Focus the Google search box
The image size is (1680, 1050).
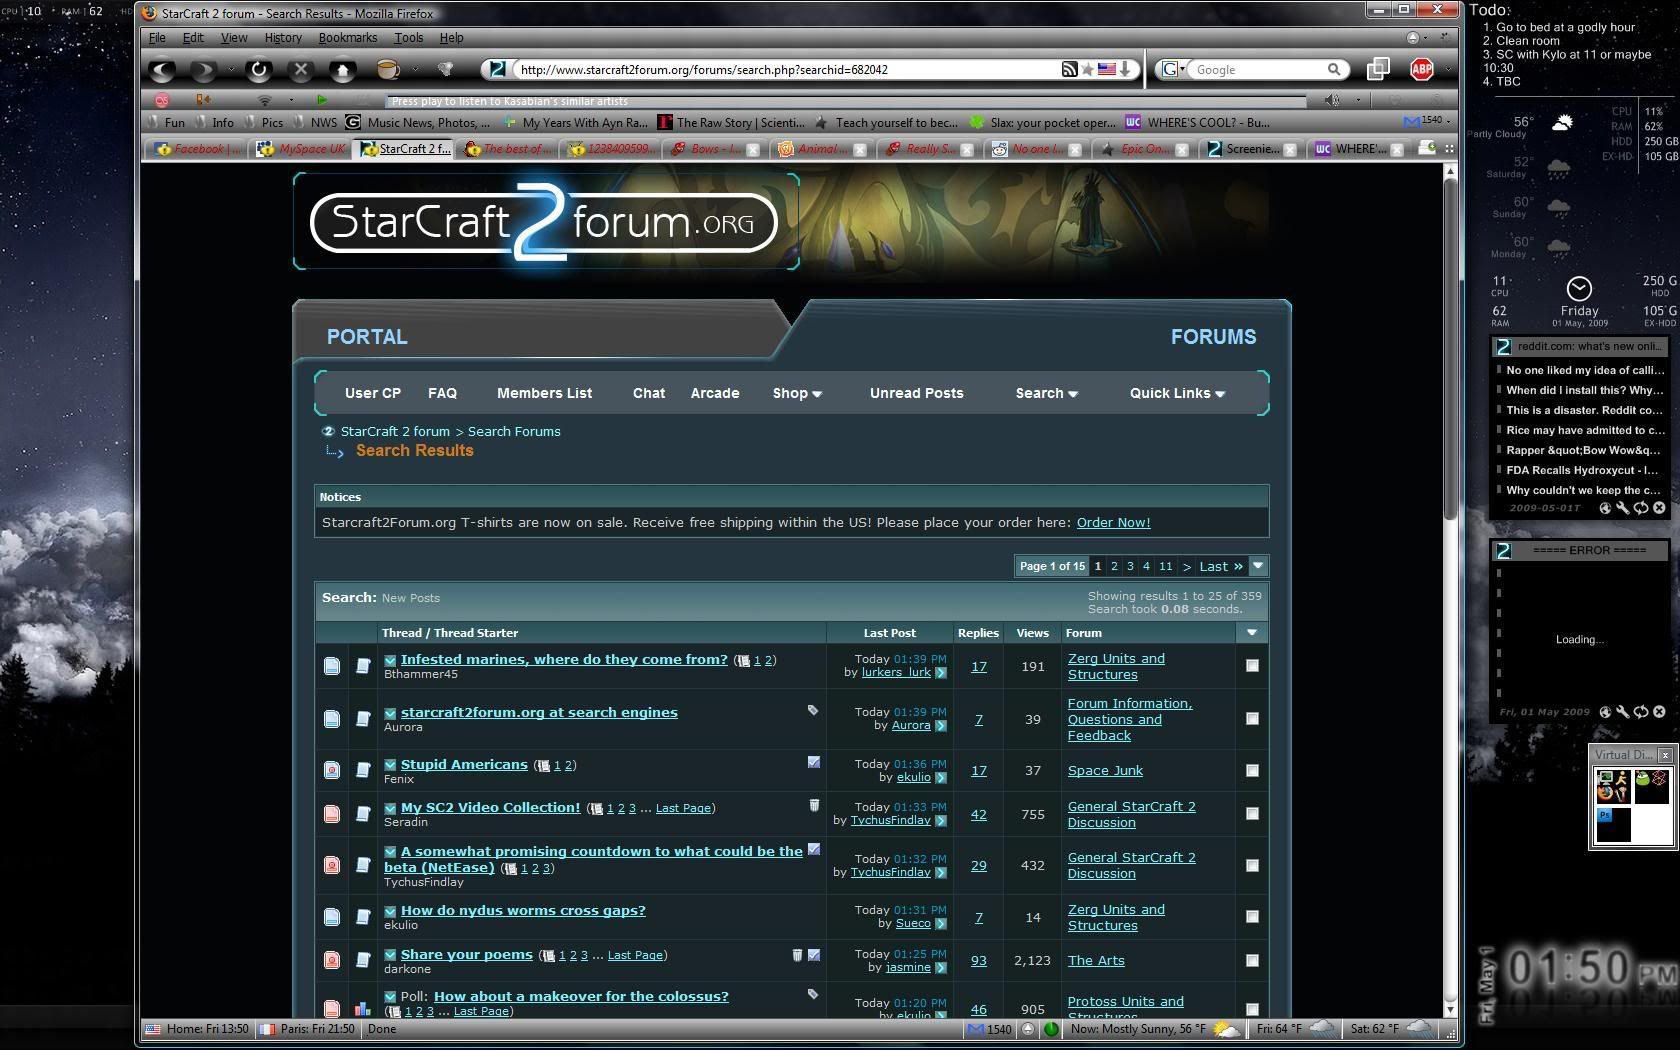(1258, 69)
